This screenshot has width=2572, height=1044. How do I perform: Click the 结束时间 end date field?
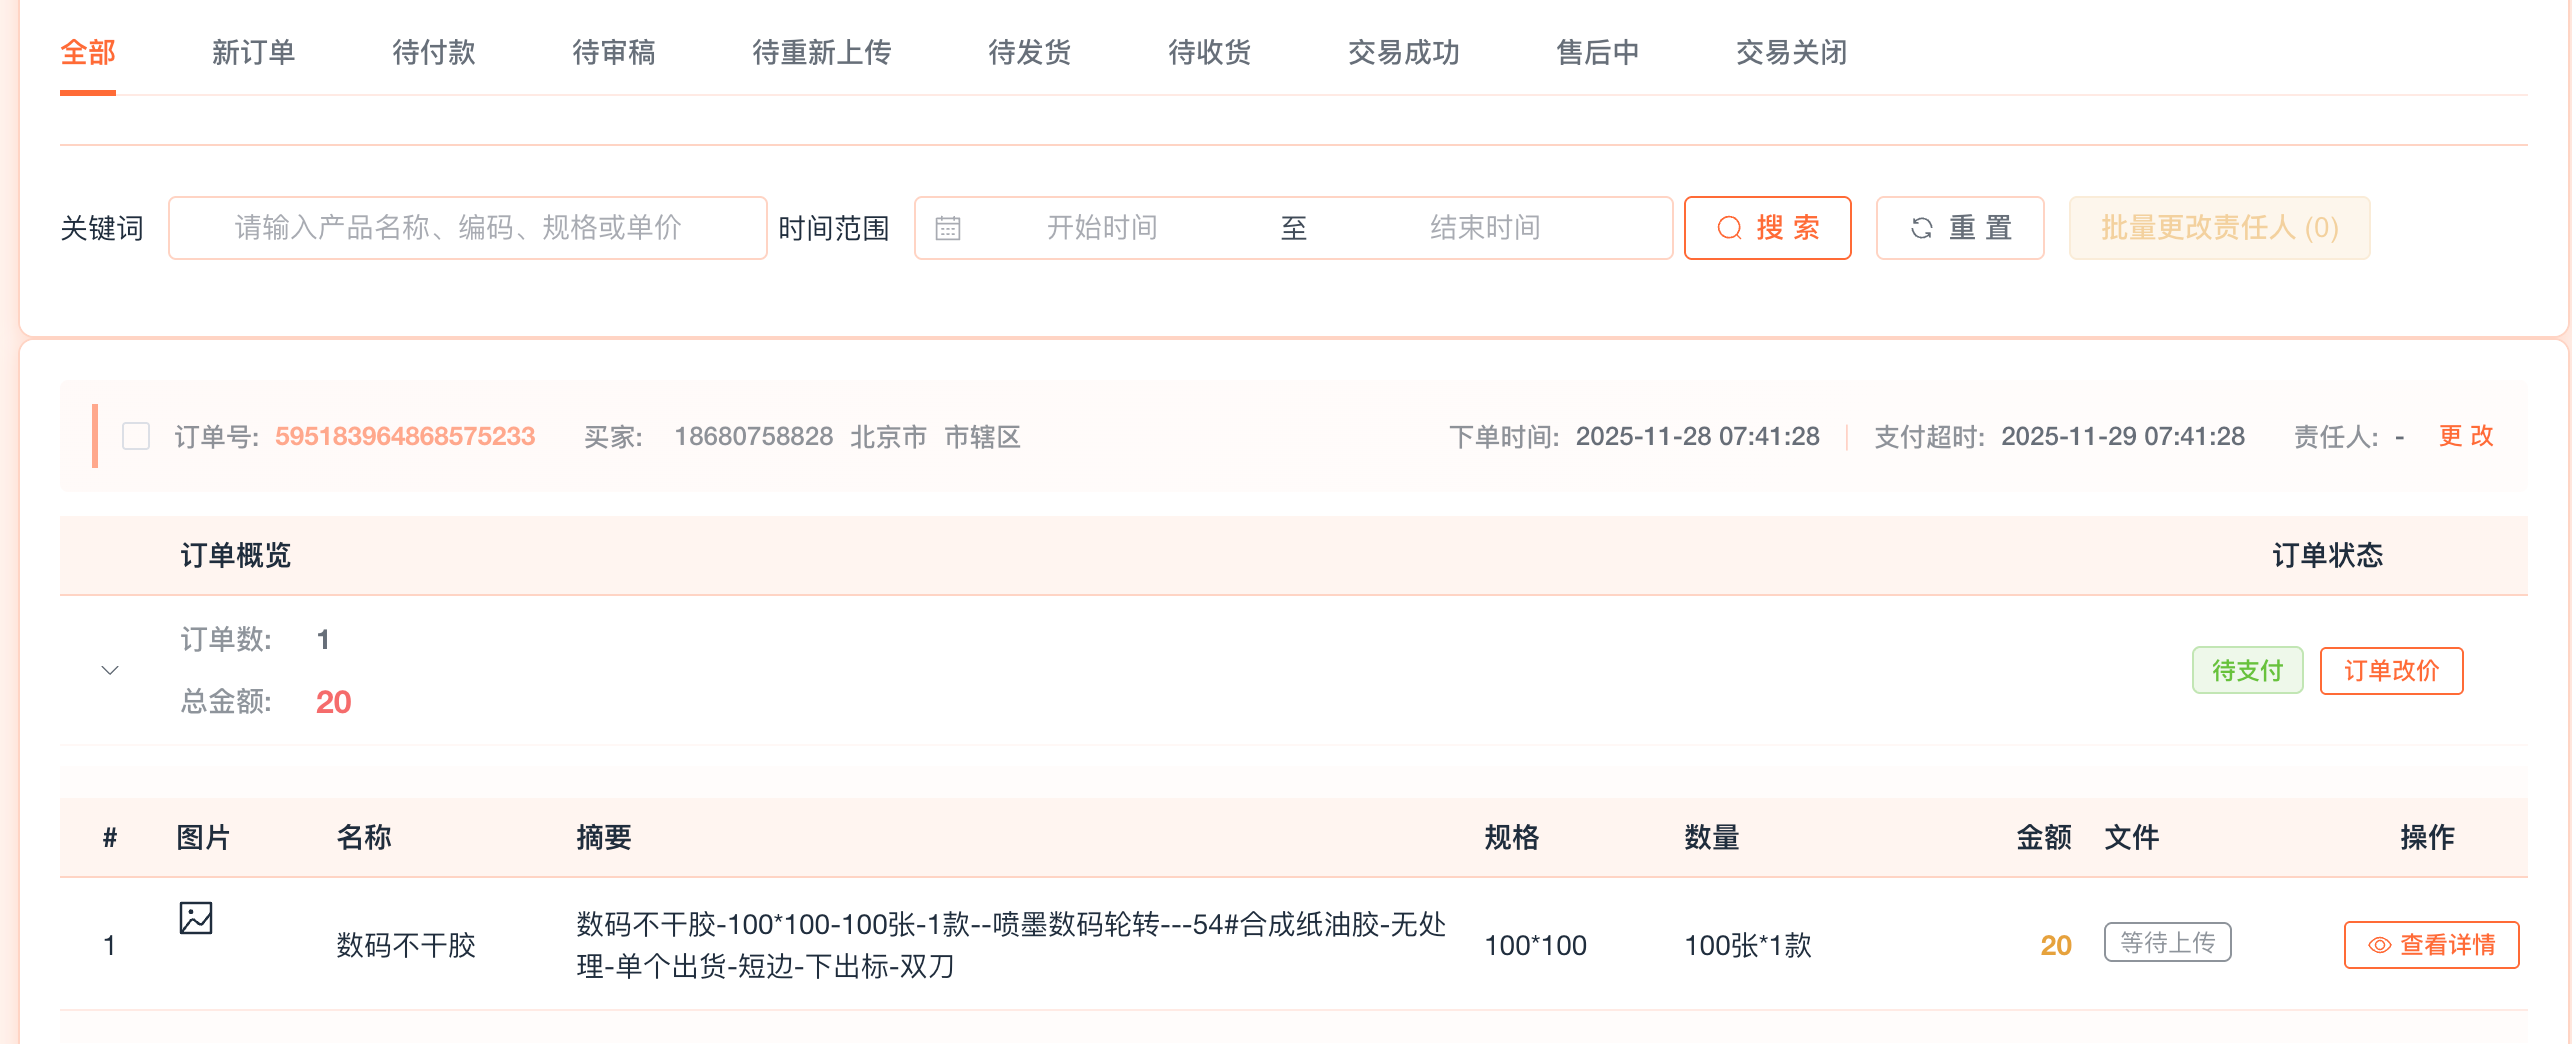(x=1484, y=229)
